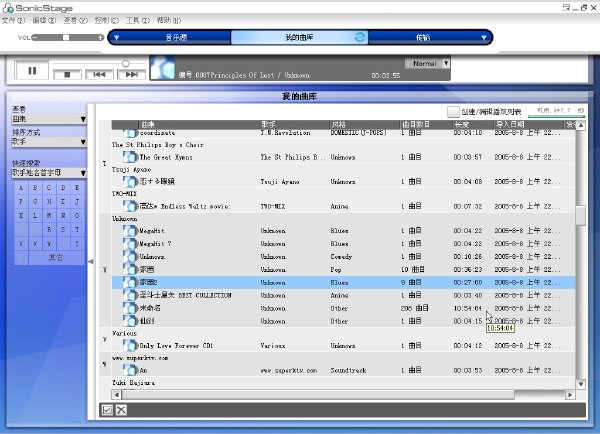Switch to the 我的曲库 tab
The image size is (600, 434).
point(299,38)
